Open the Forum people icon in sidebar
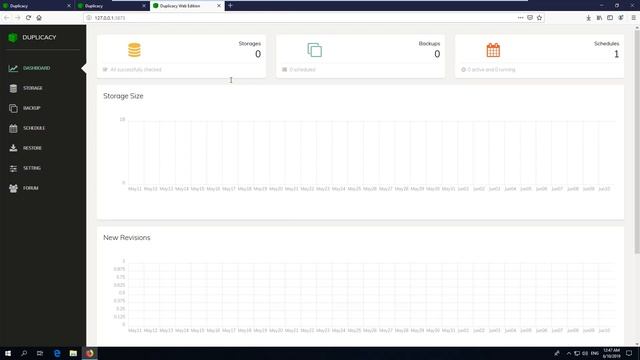Viewport: 640px width, 360px height. (x=13, y=188)
